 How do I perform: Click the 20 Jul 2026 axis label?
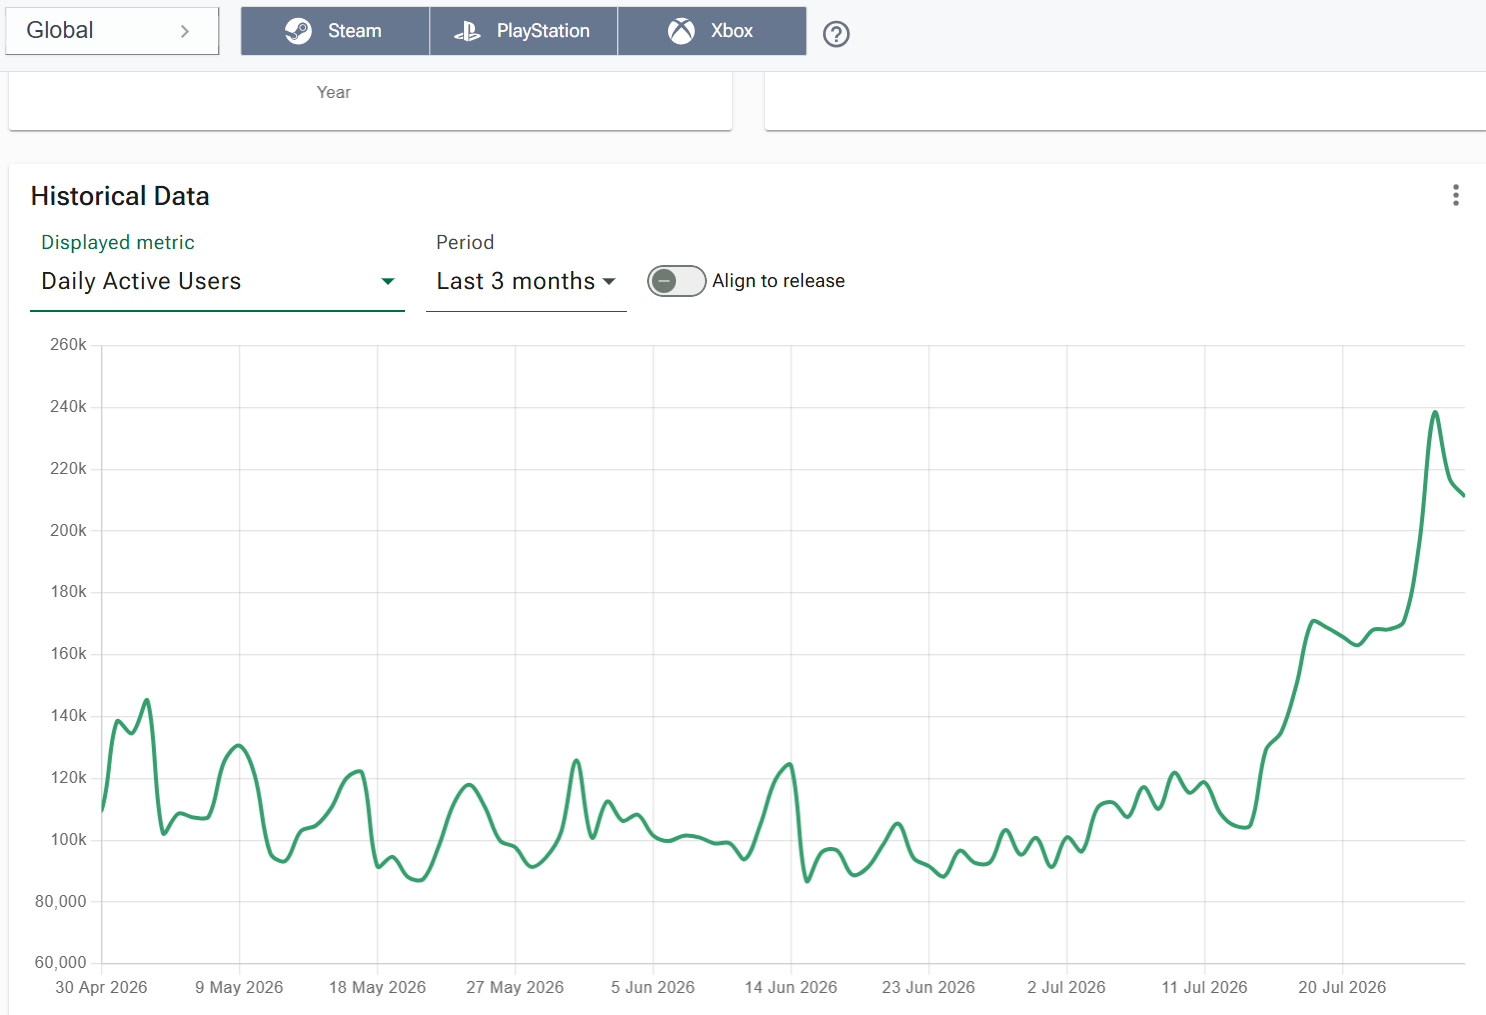[x=1342, y=987]
